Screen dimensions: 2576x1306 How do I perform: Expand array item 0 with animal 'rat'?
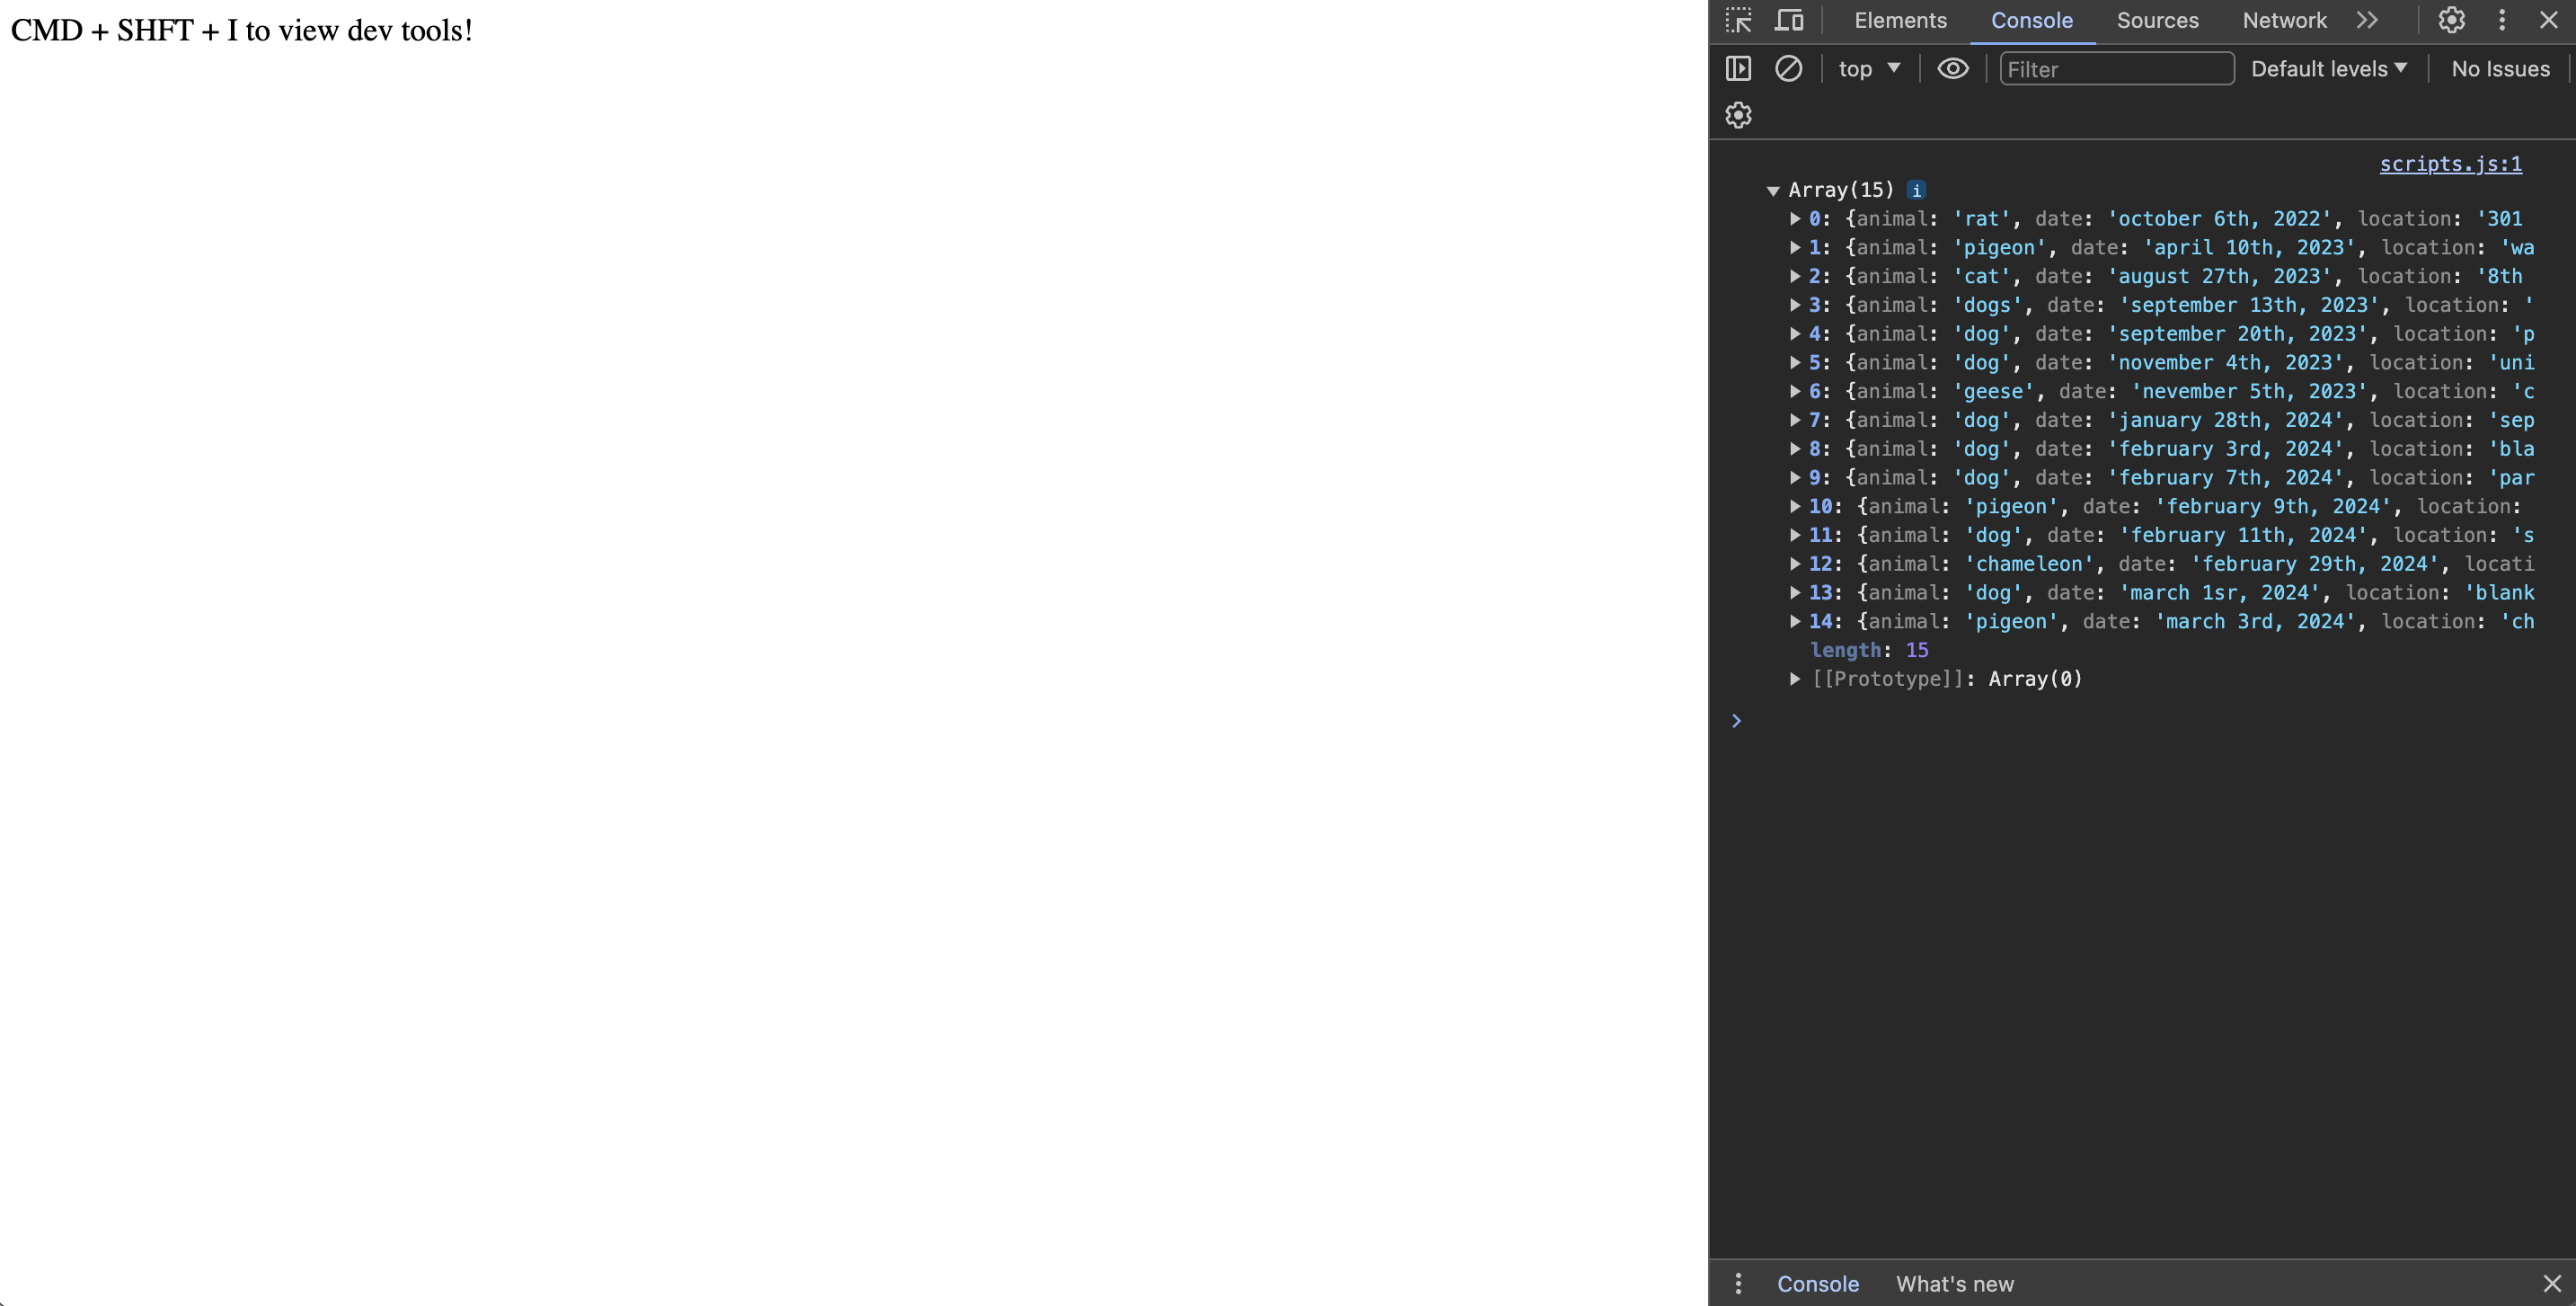[1795, 219]
